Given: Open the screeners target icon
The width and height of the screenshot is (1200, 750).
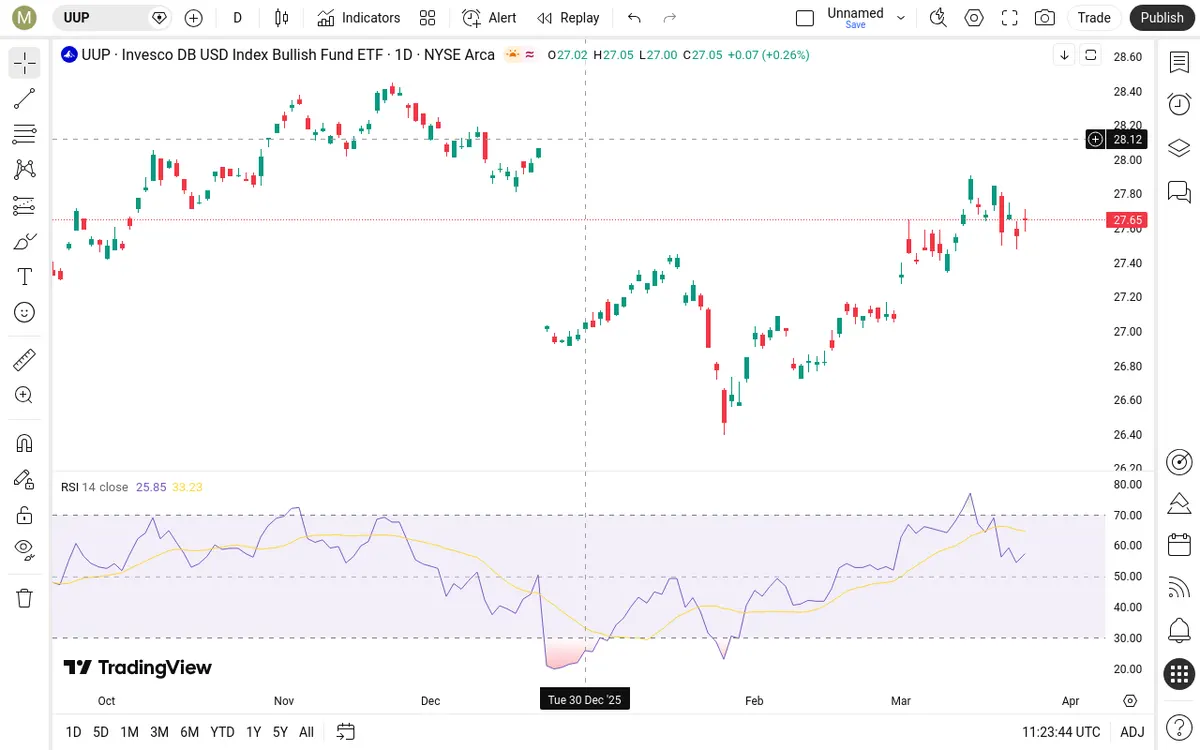Looking at the screenshot, I should [x=1179, y=461].
